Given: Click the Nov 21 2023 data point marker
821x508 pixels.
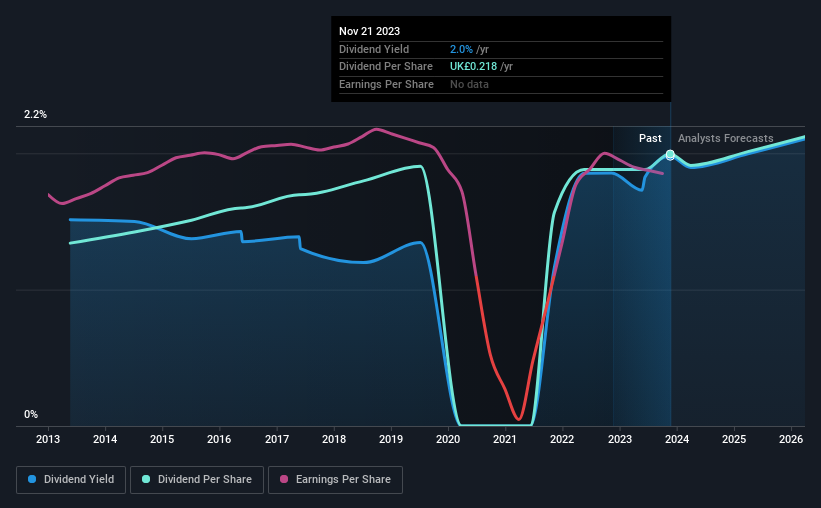Looking at the screenshot, I should click(x=670, y=154).
